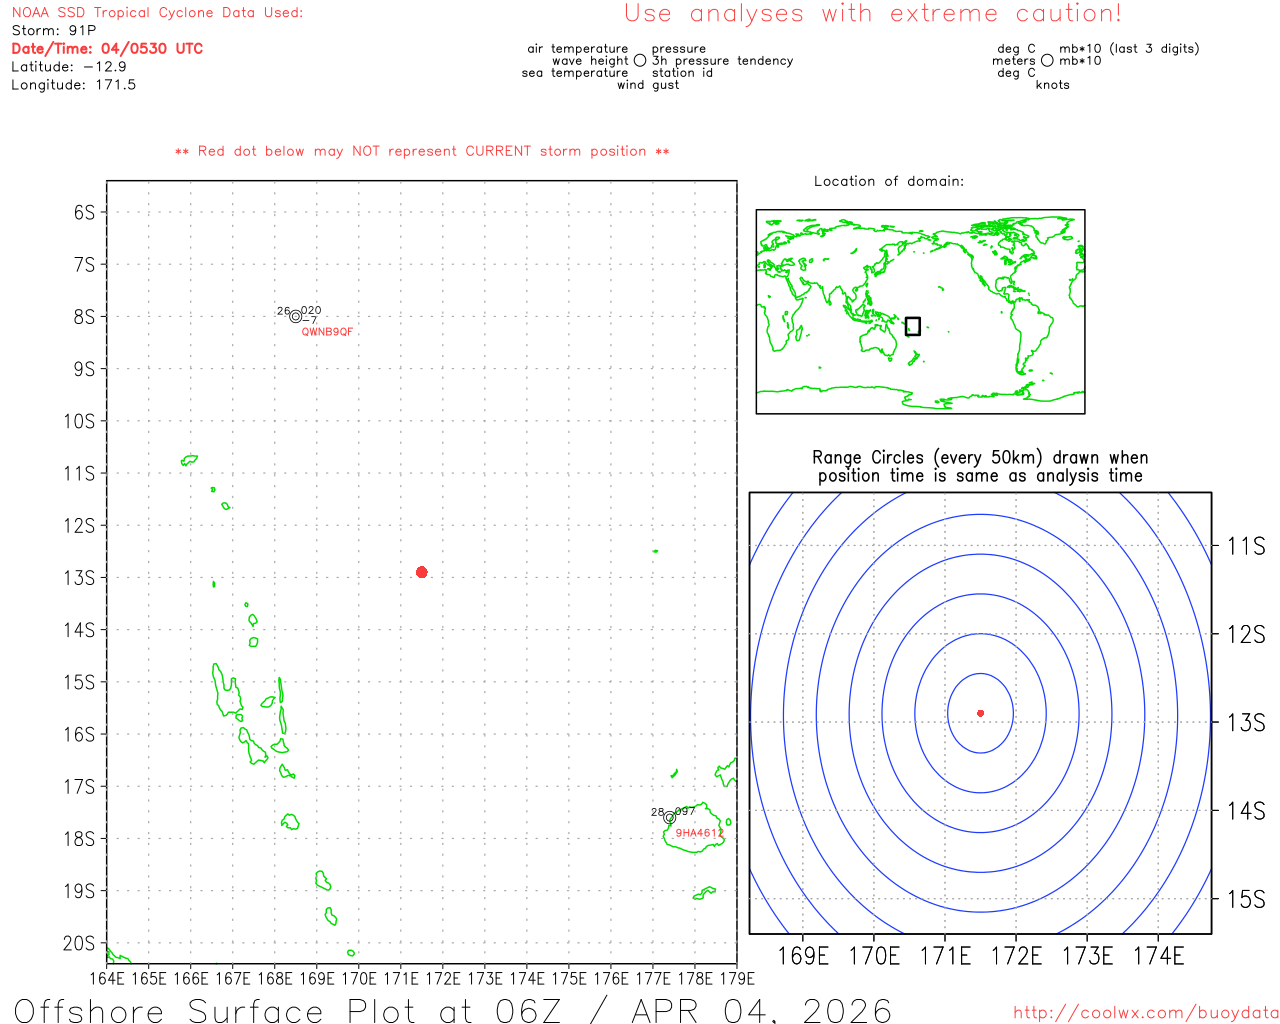Click the red dot warning note text
Screen dimensions: 1280x1024
pos(422,152)
